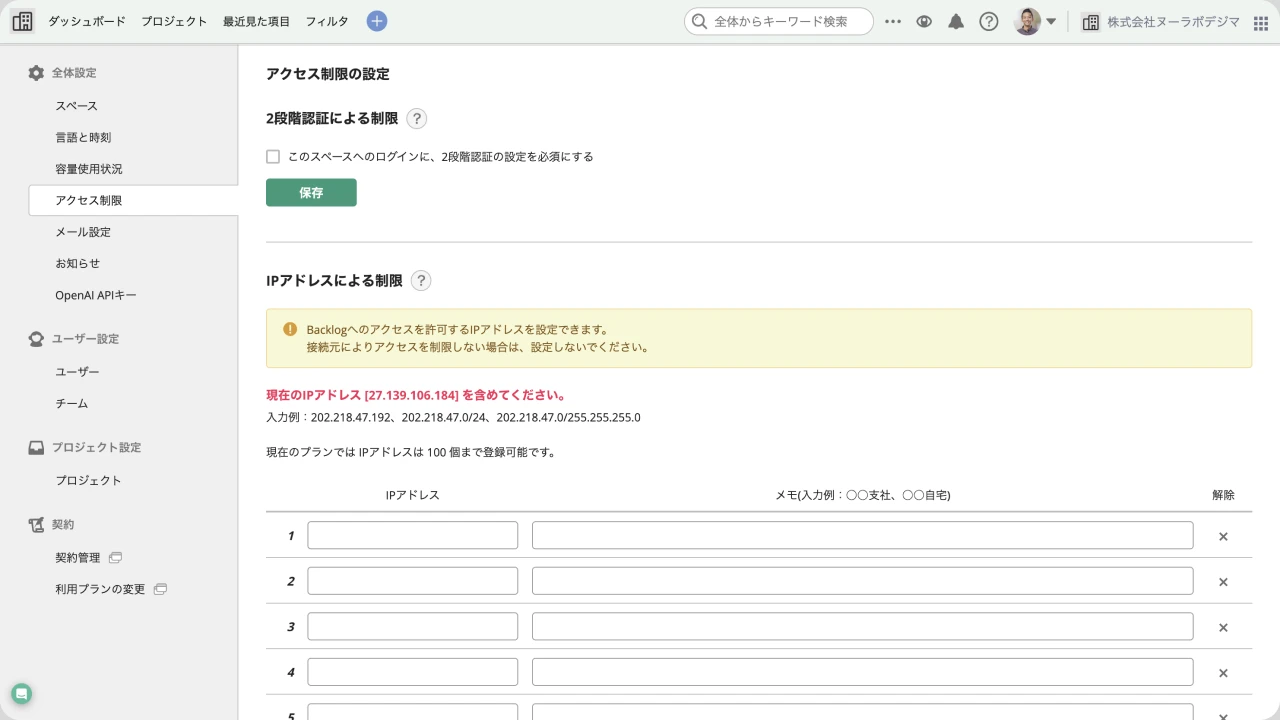
Task: Open the green chat widget icon
Action: pyautogui.click(x=21, y=693)
